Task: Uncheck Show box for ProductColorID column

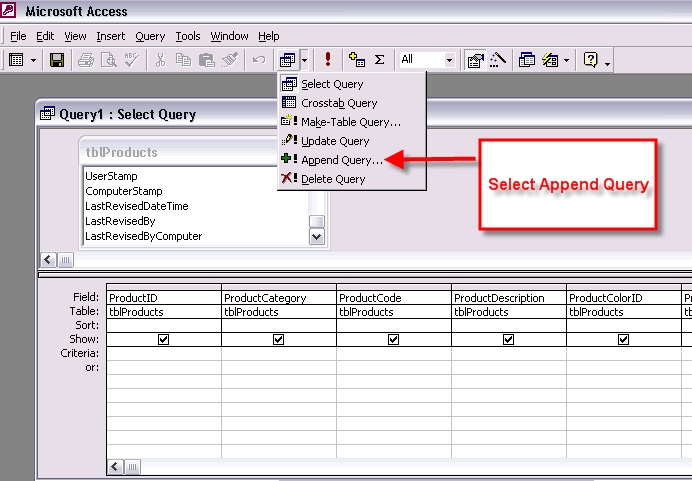Action: point(624,339)
